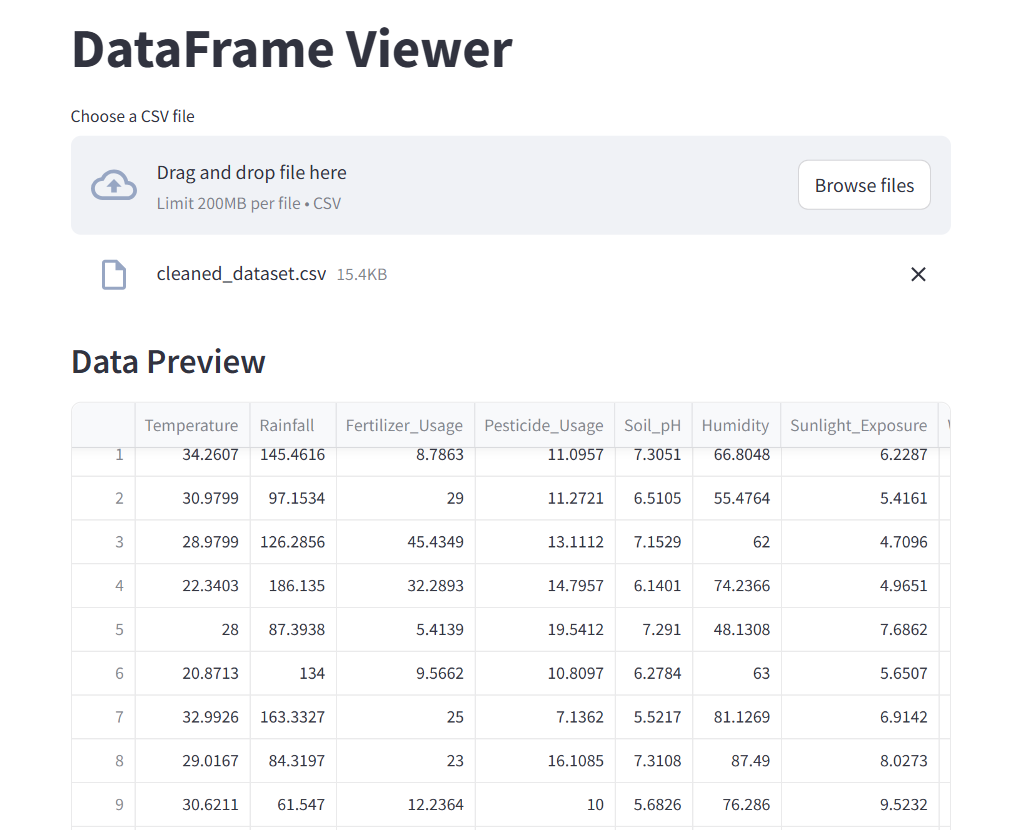Select the Sunlight_Exposure column header
Viewport: 1020px width, 830px height.
point(859,425)
